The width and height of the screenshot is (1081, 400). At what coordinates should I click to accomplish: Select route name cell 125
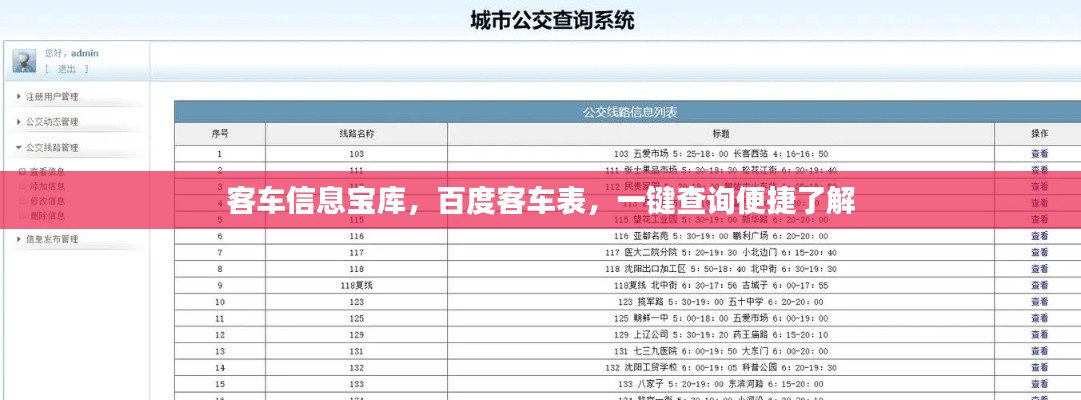(x=356, y=319)
